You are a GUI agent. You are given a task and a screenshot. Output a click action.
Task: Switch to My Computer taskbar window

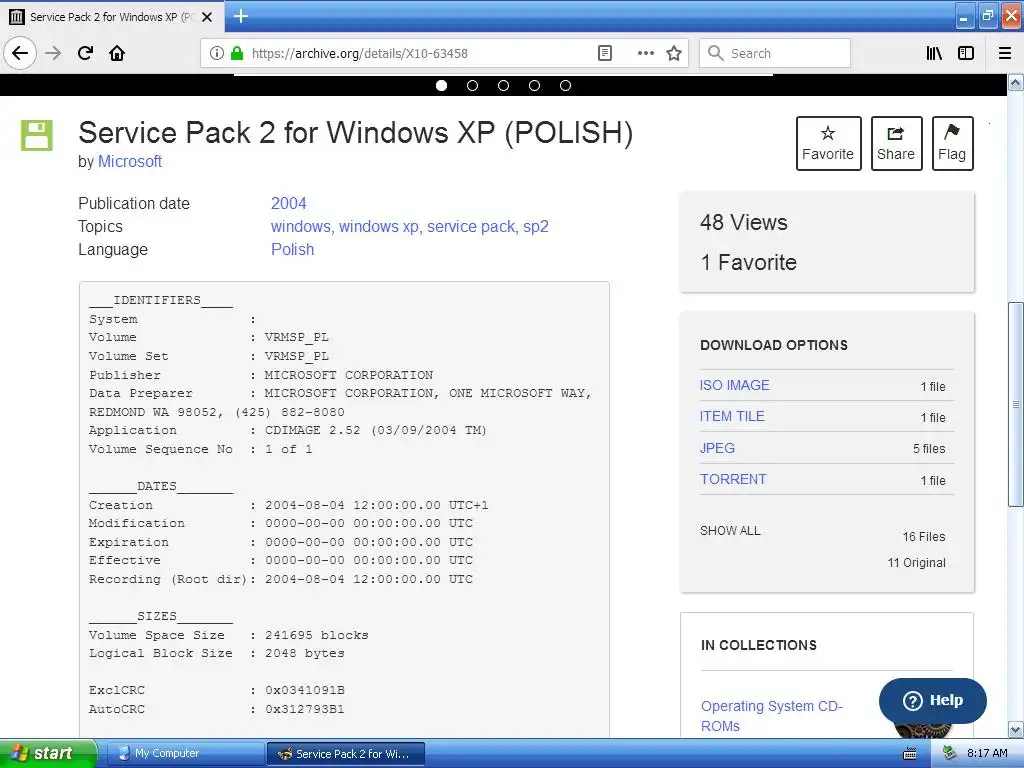(x=185, y=754)
